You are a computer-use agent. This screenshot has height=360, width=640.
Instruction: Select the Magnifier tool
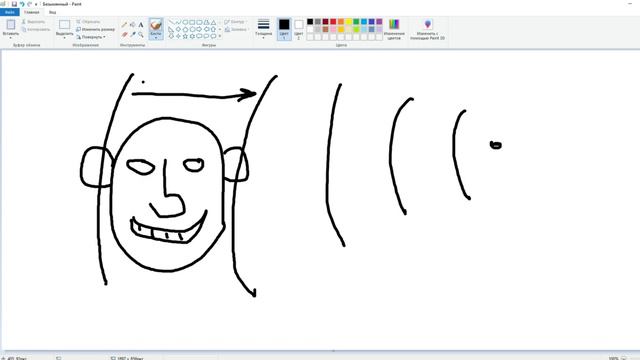(141, 35)
